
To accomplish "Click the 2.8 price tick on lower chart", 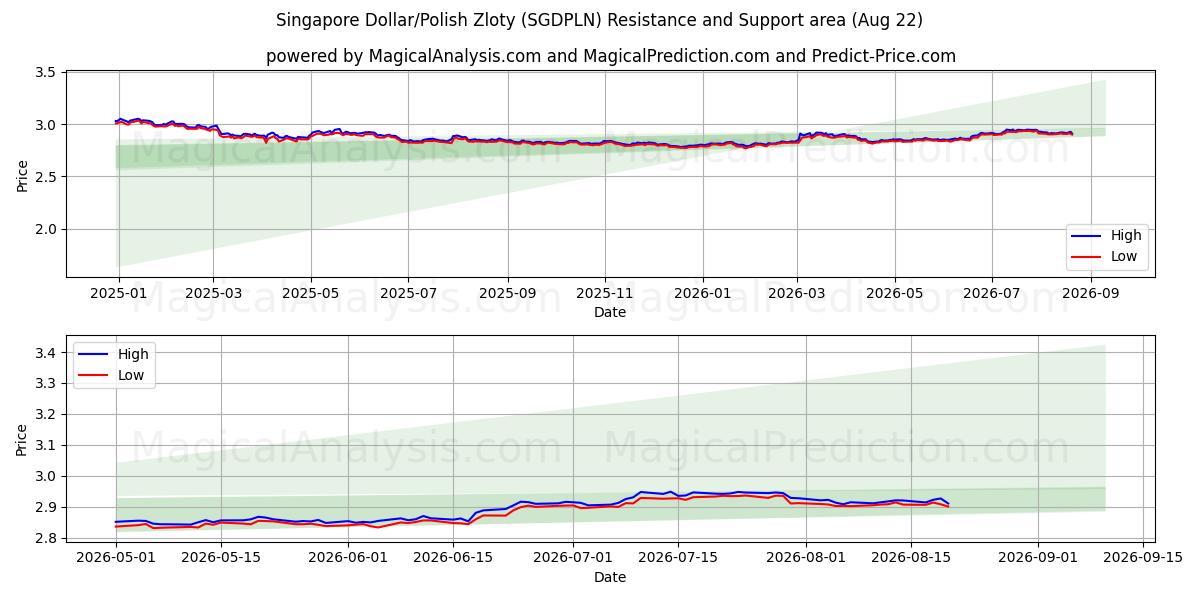I will [44, 538].
